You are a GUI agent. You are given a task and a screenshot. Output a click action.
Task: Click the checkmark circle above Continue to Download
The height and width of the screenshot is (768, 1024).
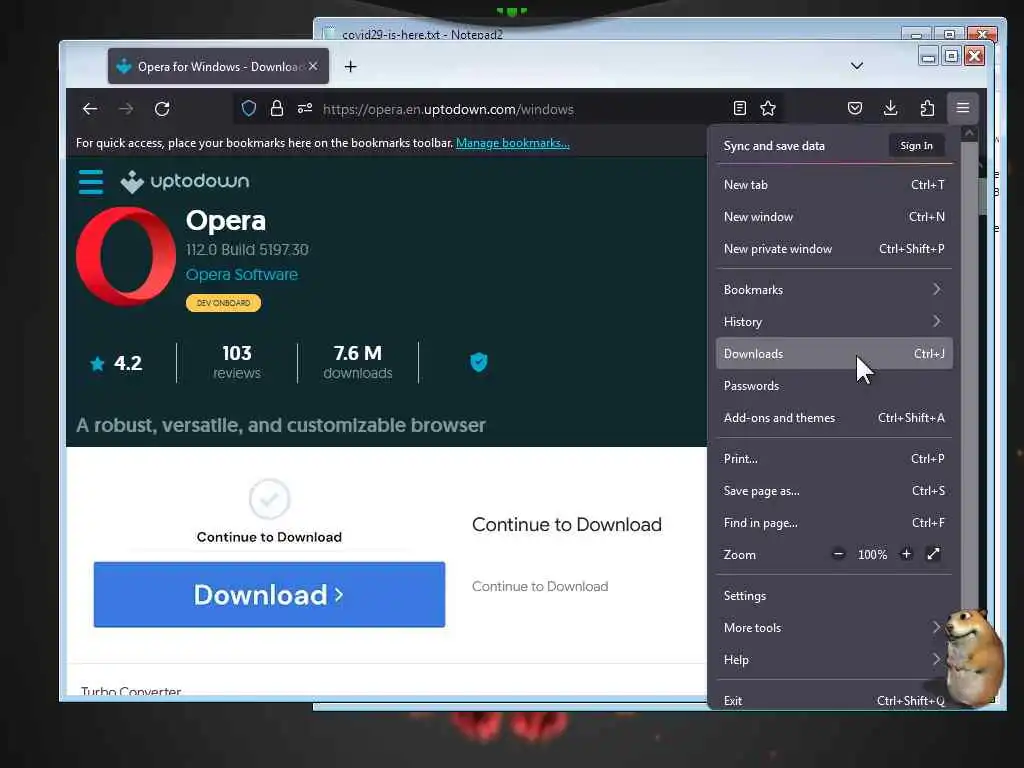coord(269,500)
